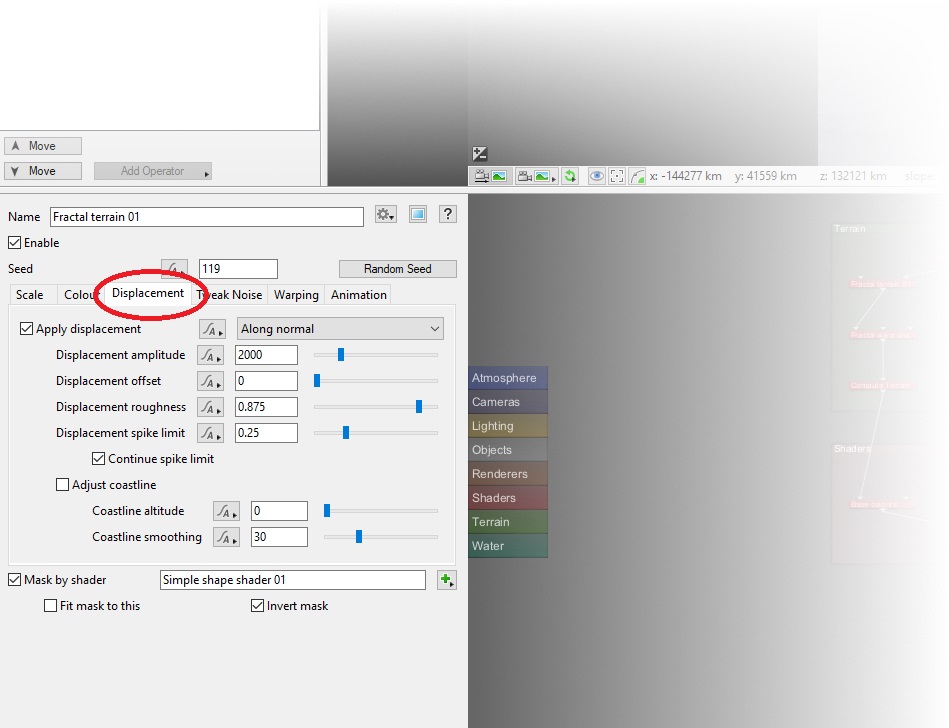Select Renderers in the node group list
Image resolution: width=949 pixels, height=728 pixels.
(x=508, y=474)
